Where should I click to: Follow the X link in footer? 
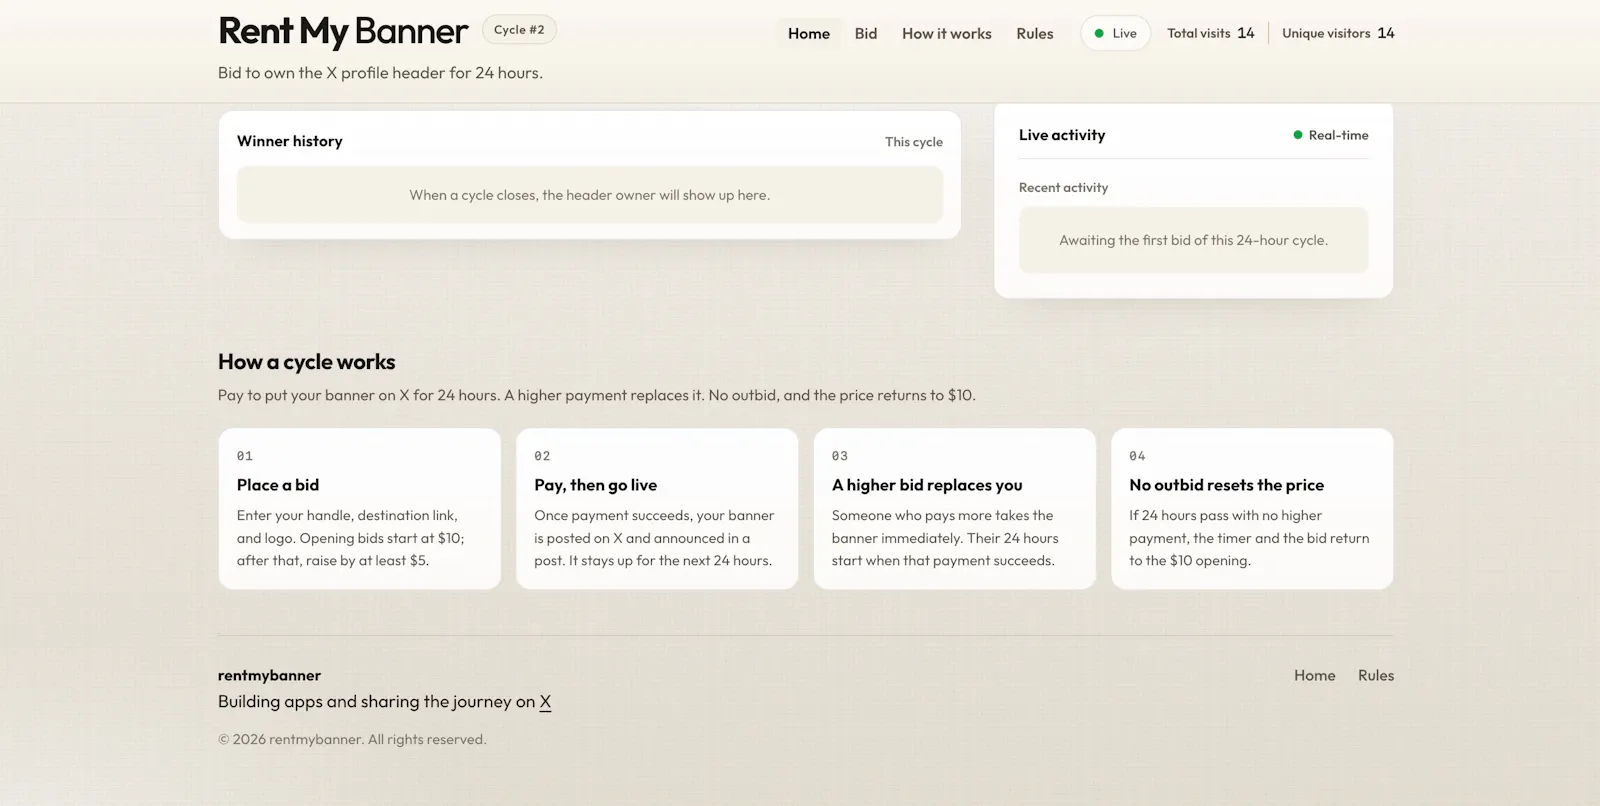[x=545, y=702]
